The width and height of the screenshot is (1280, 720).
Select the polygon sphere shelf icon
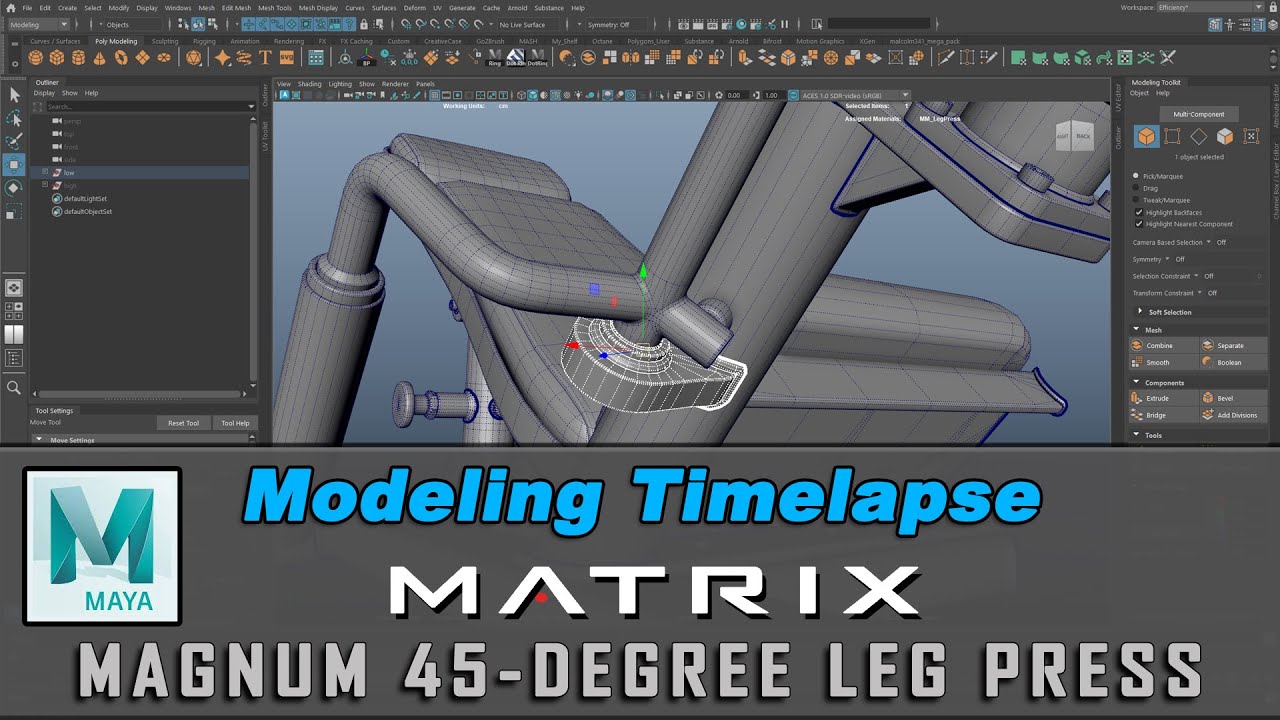35,58
